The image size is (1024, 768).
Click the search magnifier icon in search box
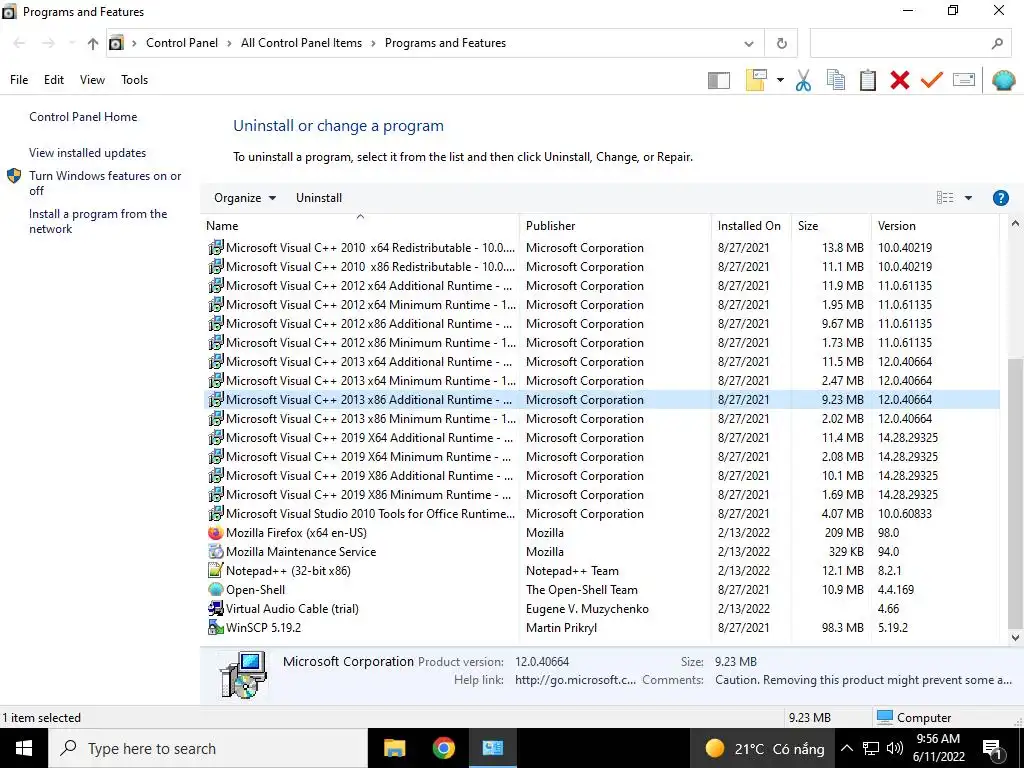coord(997,44)
